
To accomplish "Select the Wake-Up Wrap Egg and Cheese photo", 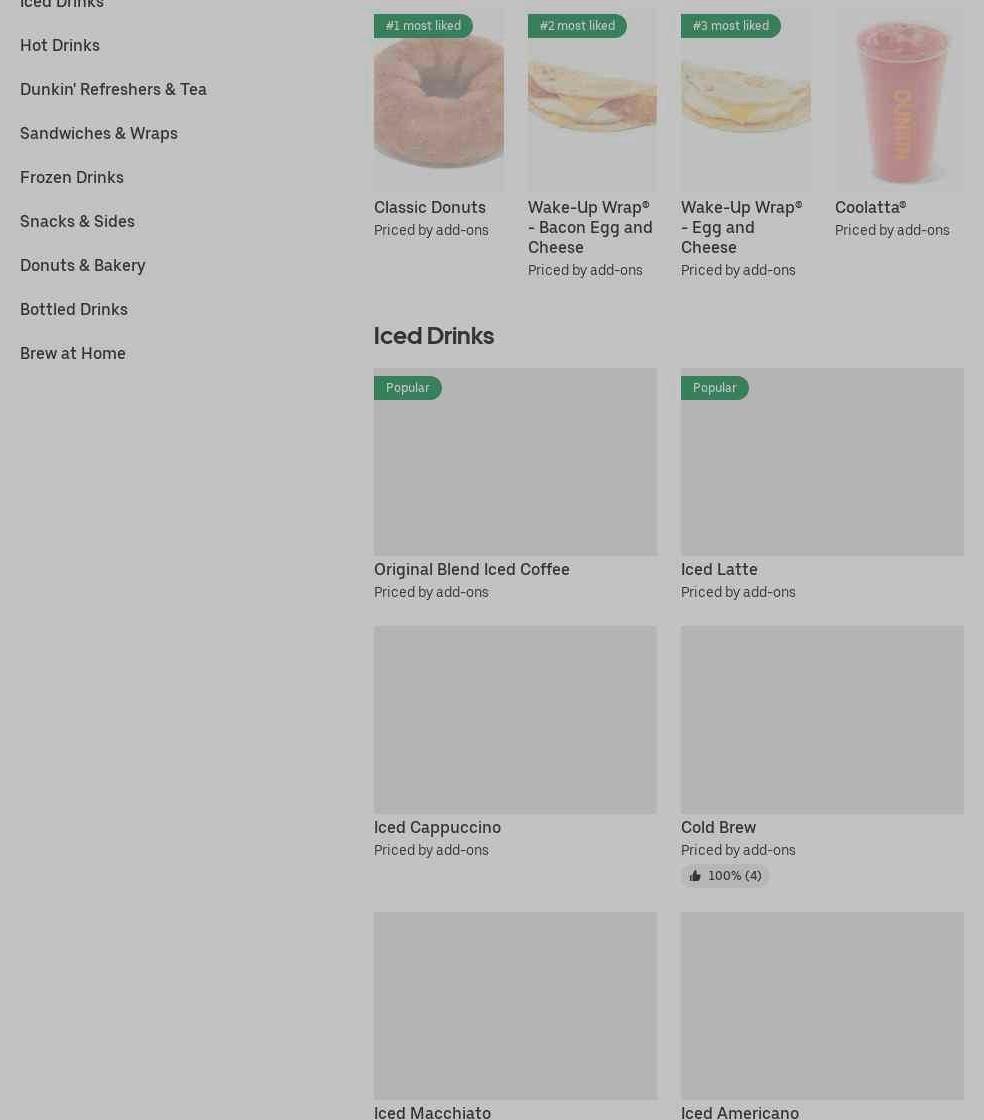I will [745, 100].
